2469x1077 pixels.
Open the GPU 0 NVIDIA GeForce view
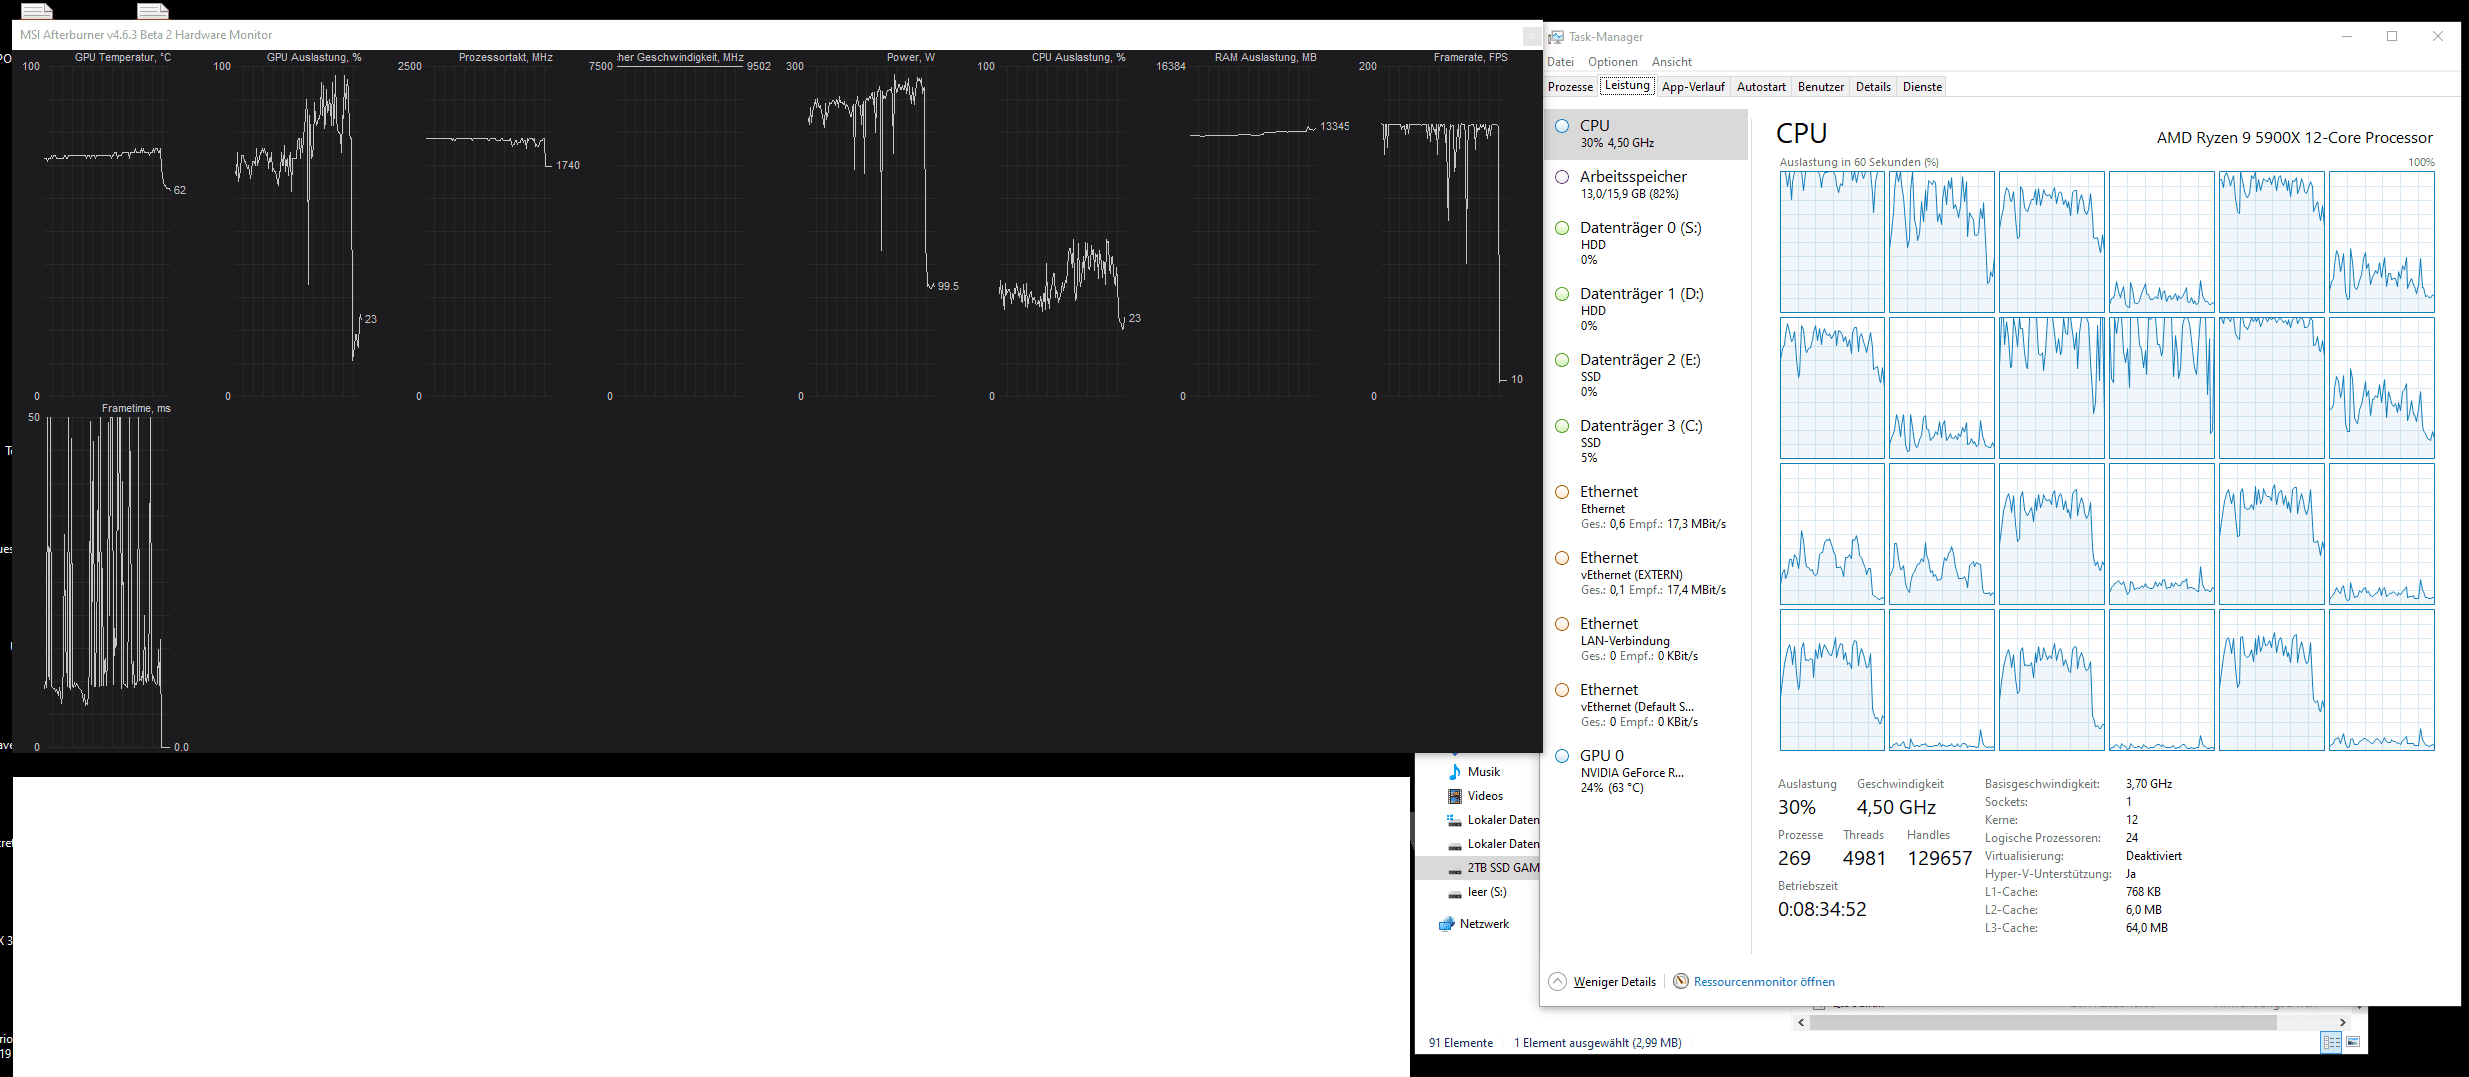(x=1646, y=771)
